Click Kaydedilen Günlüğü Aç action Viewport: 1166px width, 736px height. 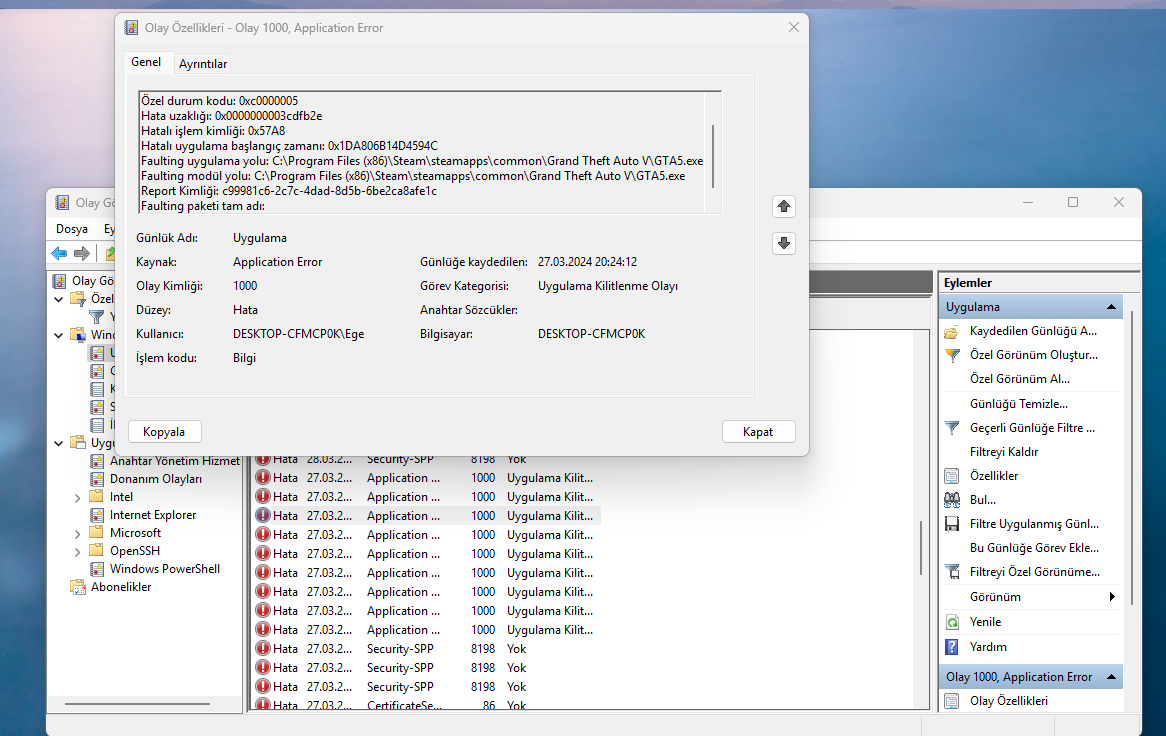click(1033, 331)
